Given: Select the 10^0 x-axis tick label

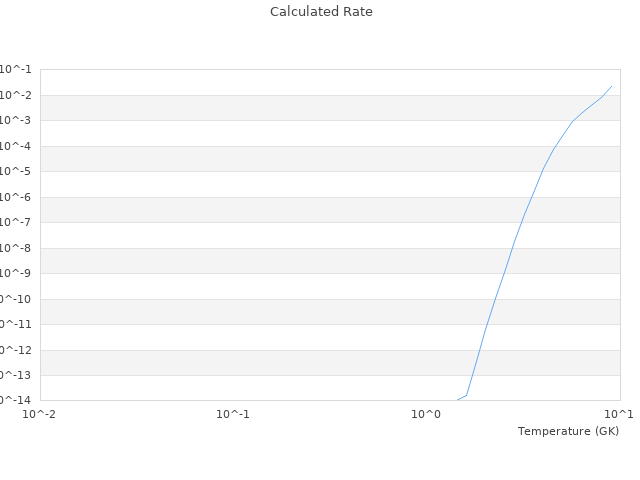Looking at the screenshot, I should tap(426, 414).
